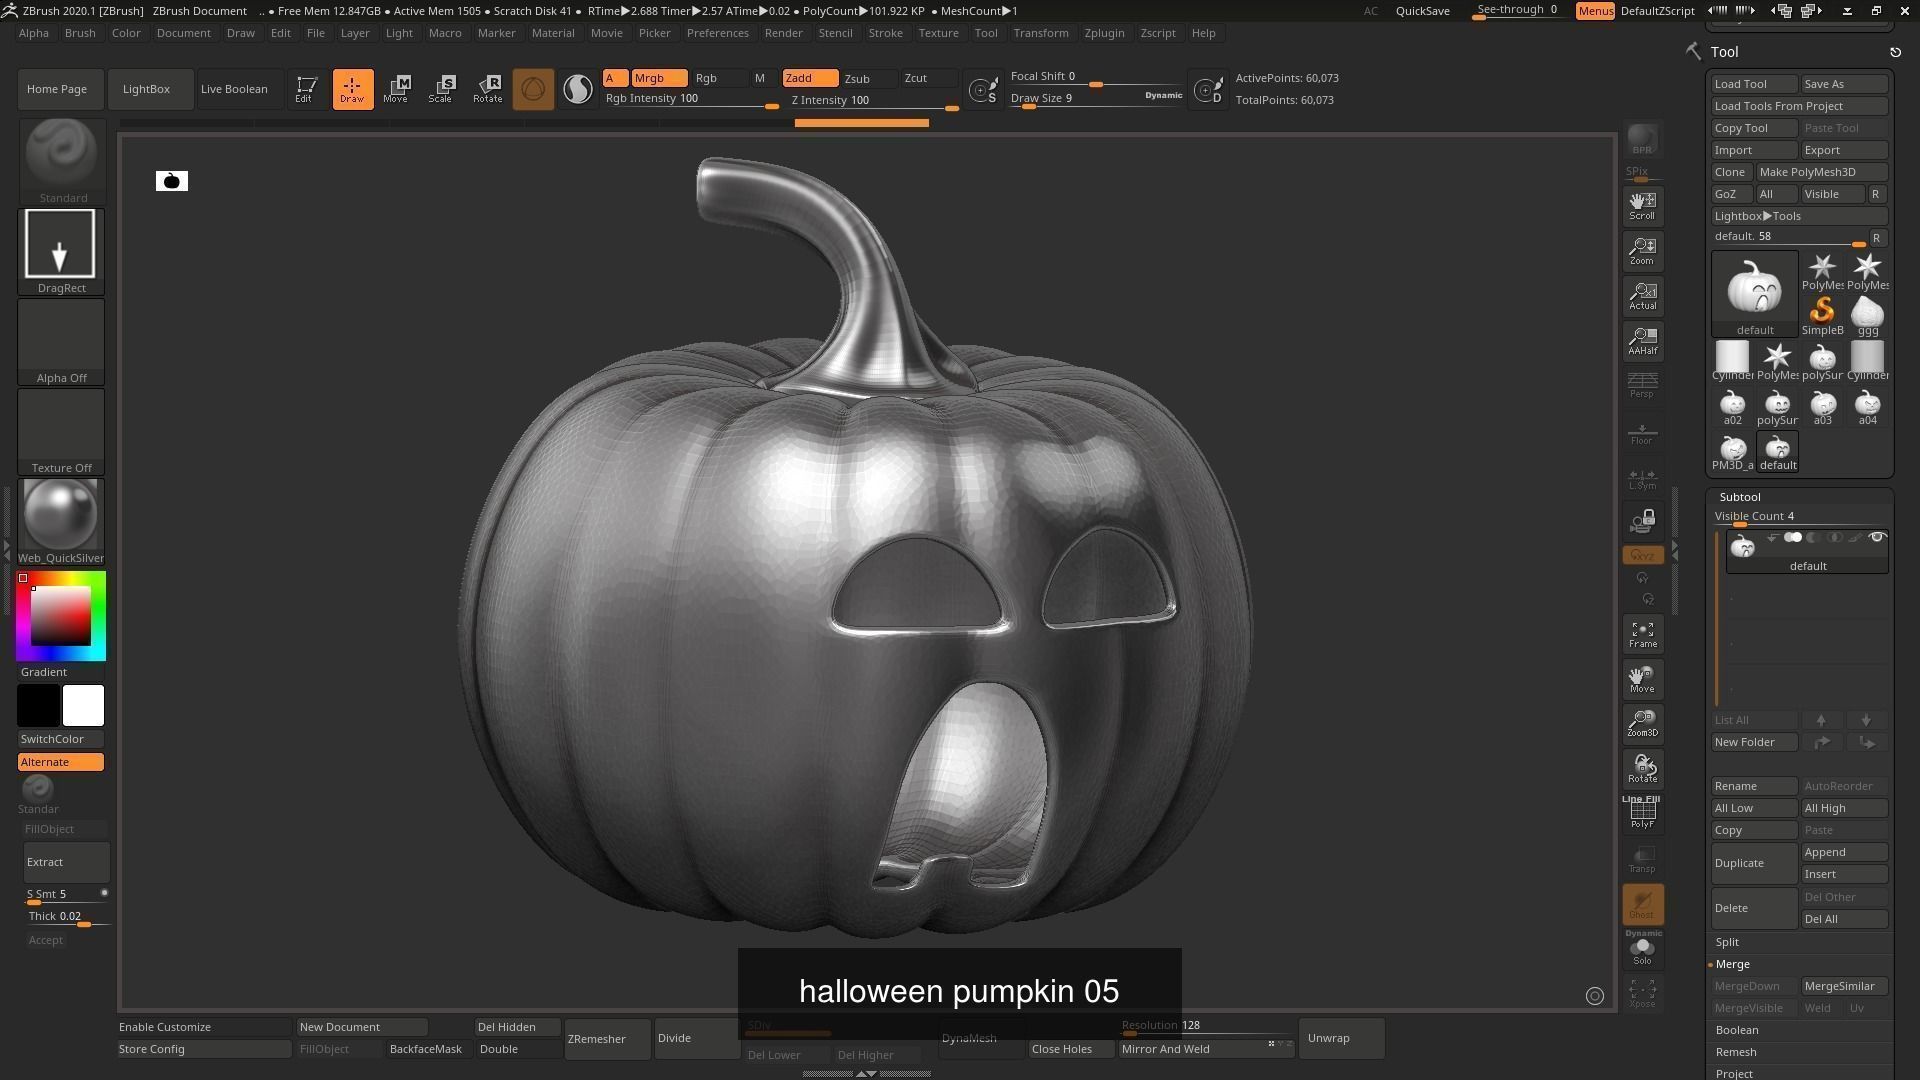Click the Frame mesh icon
The height and width of the screenshot is (1080, 1920).
coord(1642,634)
